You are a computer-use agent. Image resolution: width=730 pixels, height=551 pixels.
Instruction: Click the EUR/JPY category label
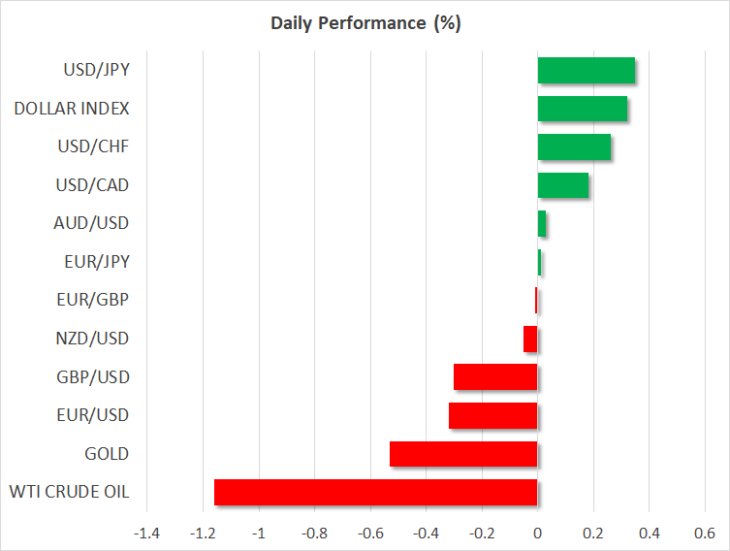click(97, 262)
